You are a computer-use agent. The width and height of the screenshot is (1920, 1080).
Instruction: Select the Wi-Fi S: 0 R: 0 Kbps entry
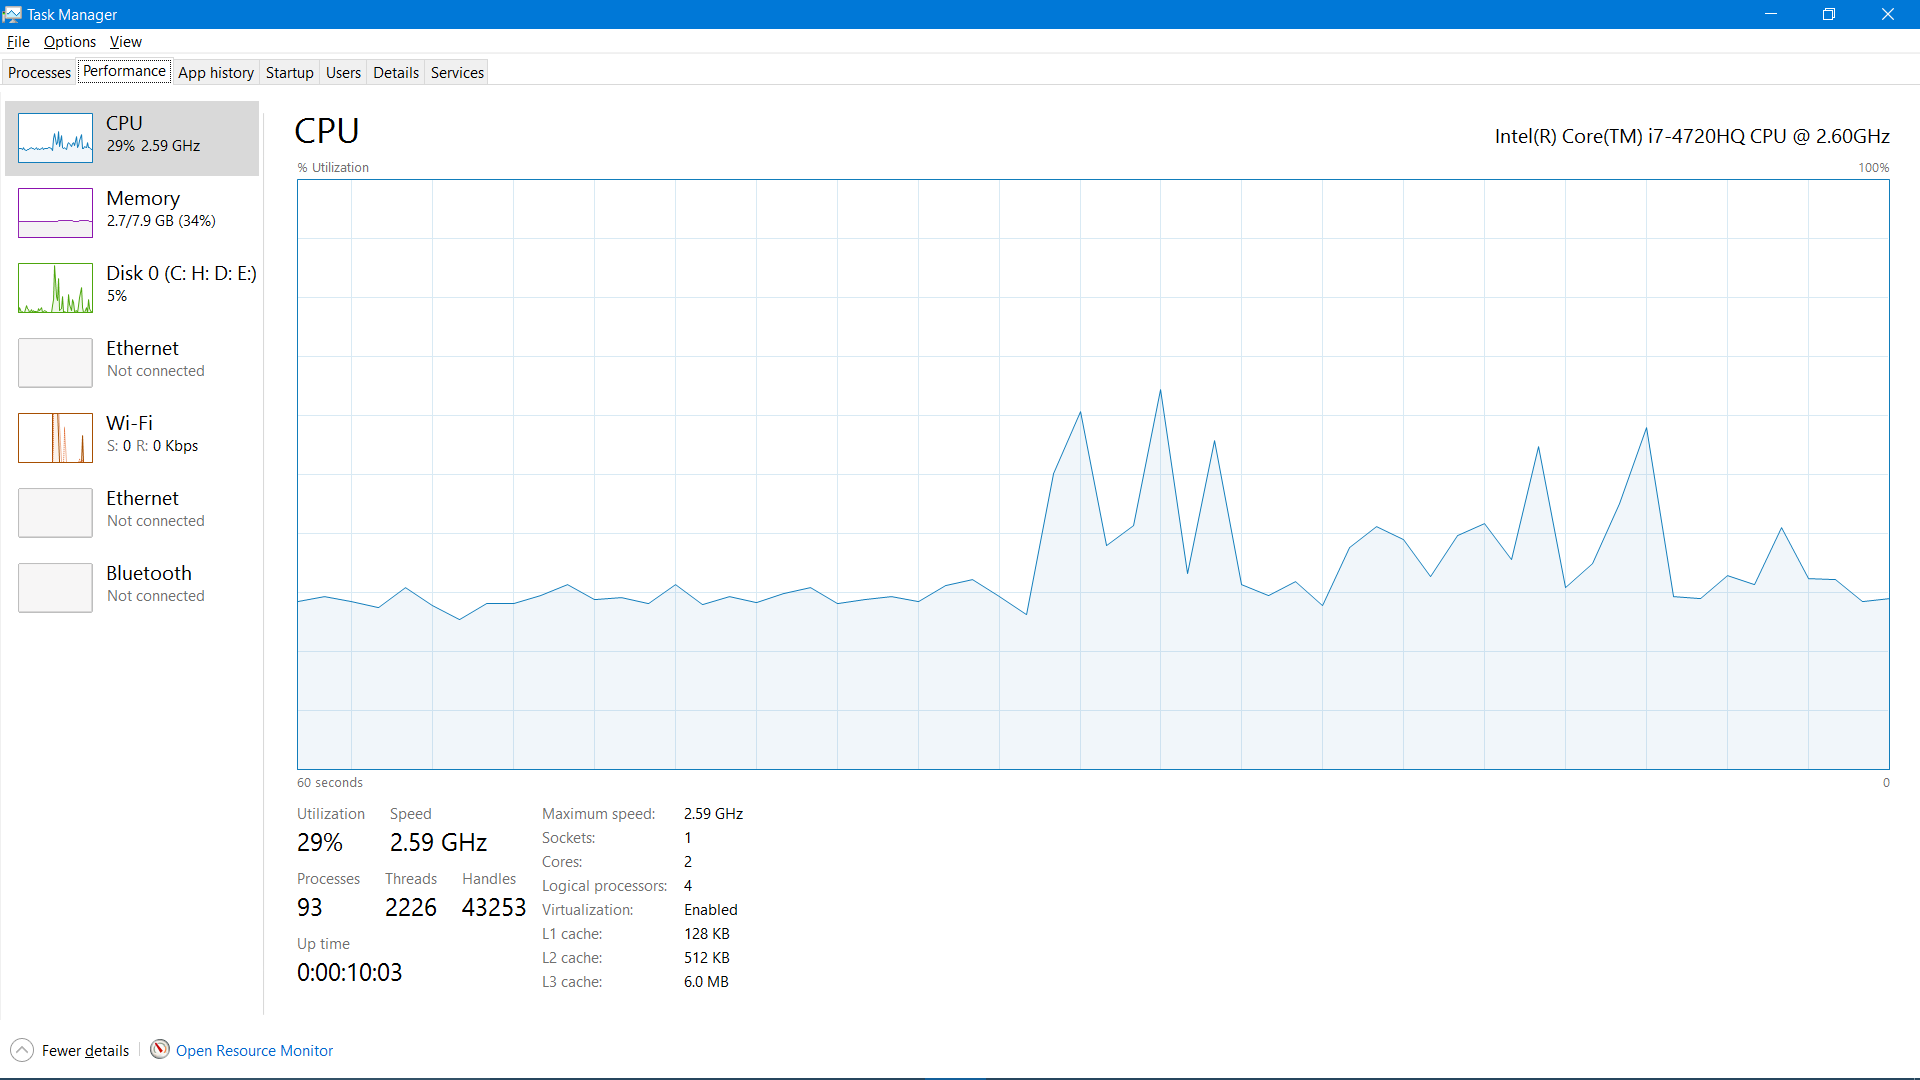pyautogui.click(x=132, y=438)
